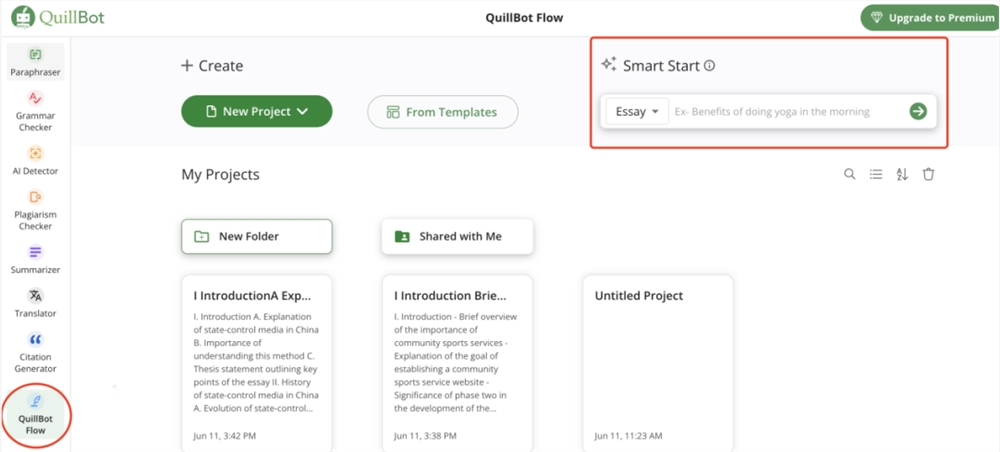1000x452 pixels.
Task: Open the Summarizer tool
Action: click(35, 259)
